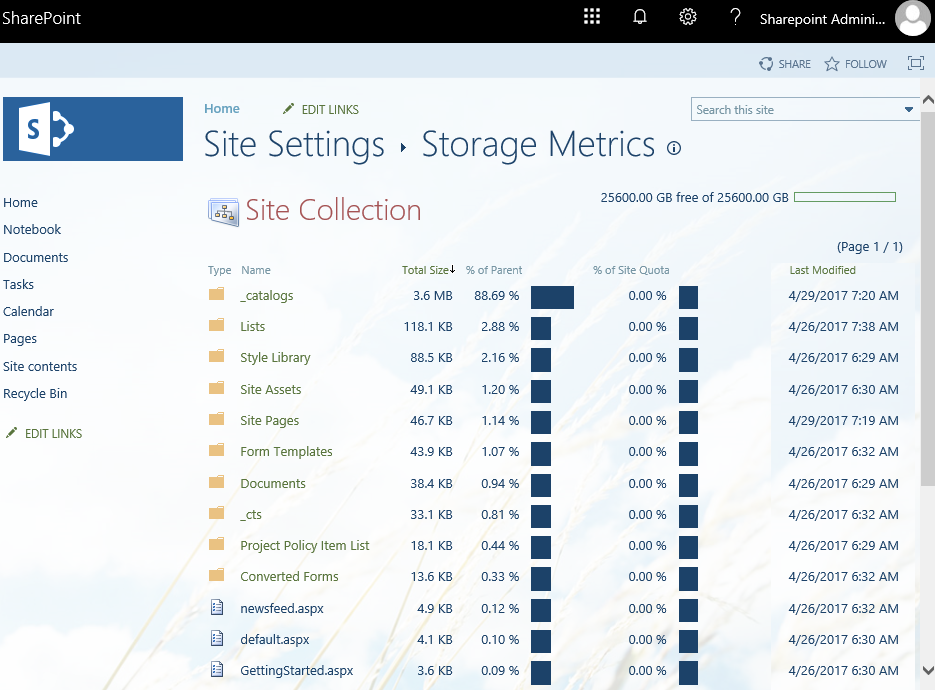Open the notifications bell
Viewport: 935px width, 690px height.
(x=640, y=16)
